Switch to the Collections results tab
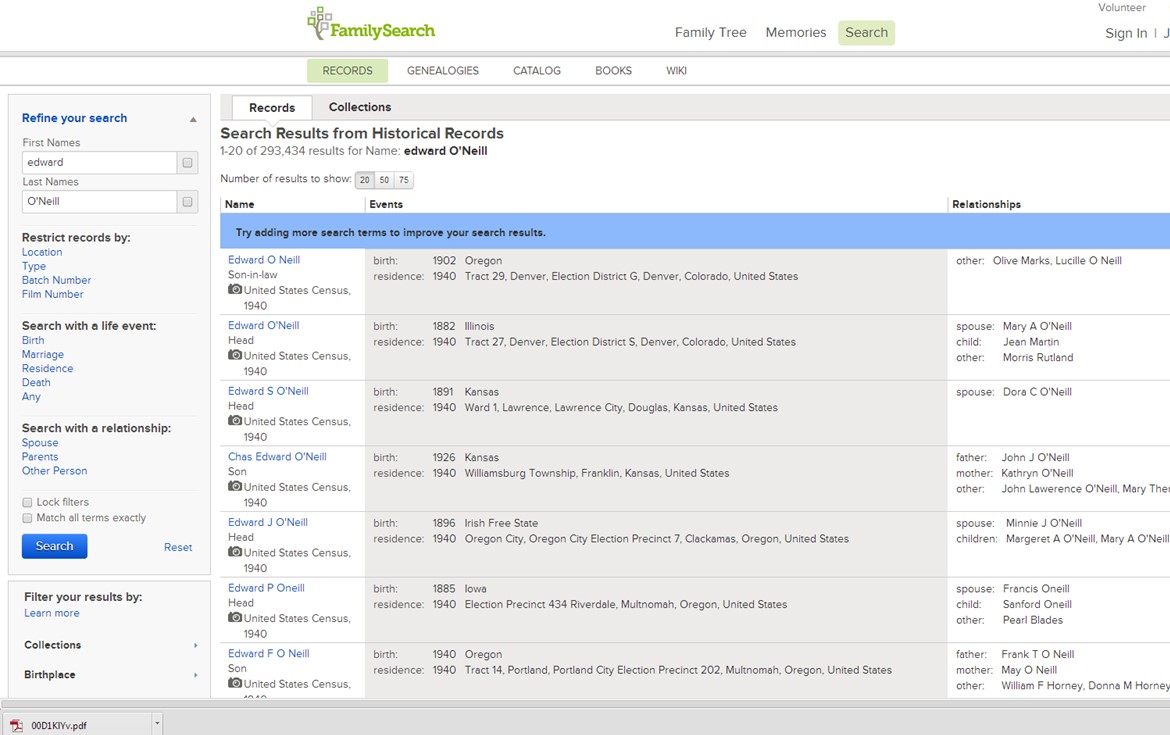Viewport: 1170px width, 735px height. click(360, 107)
